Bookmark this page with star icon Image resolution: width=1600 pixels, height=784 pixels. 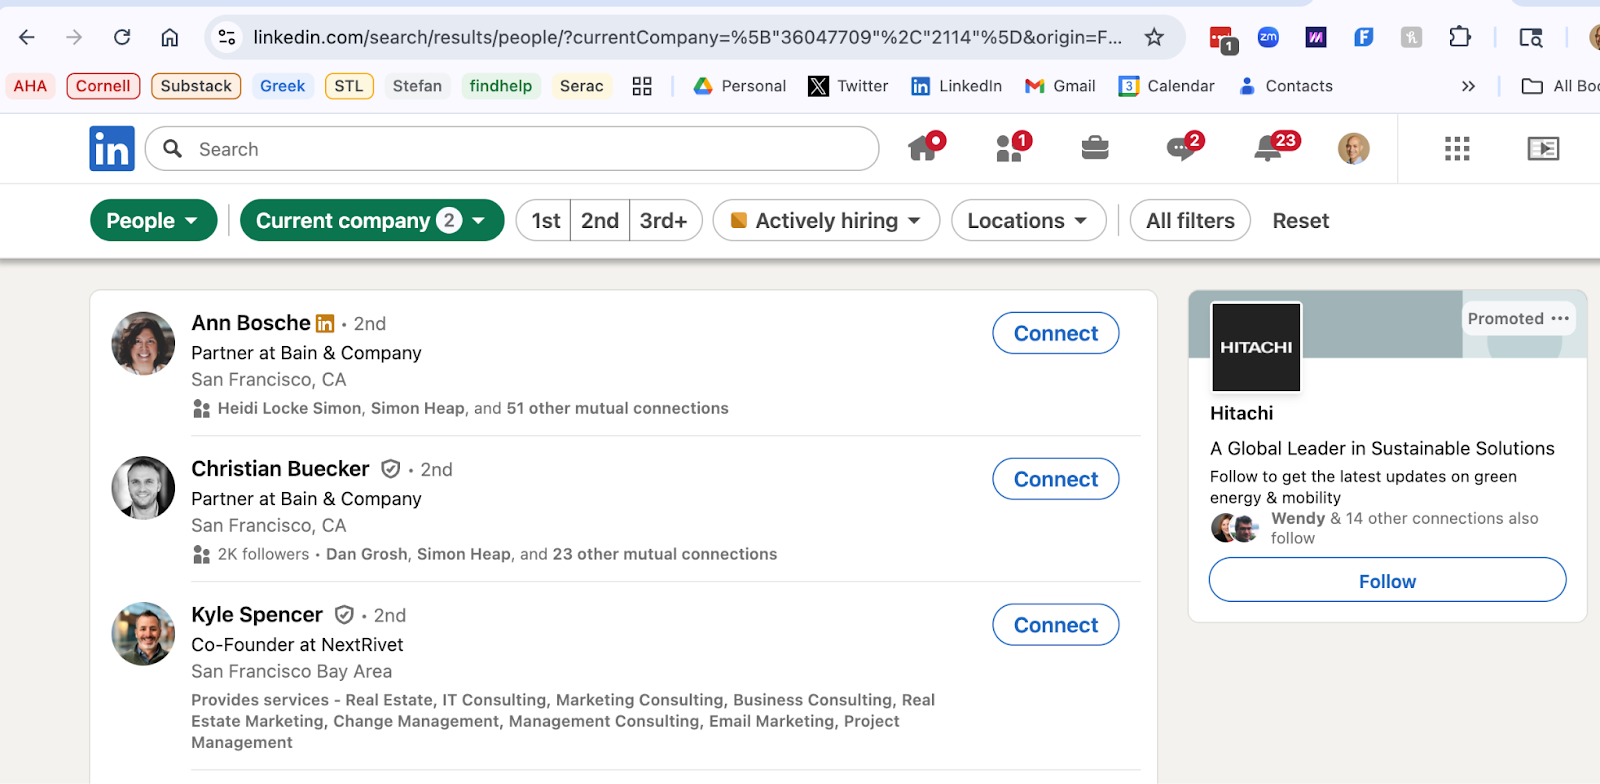pos(1154,37)
